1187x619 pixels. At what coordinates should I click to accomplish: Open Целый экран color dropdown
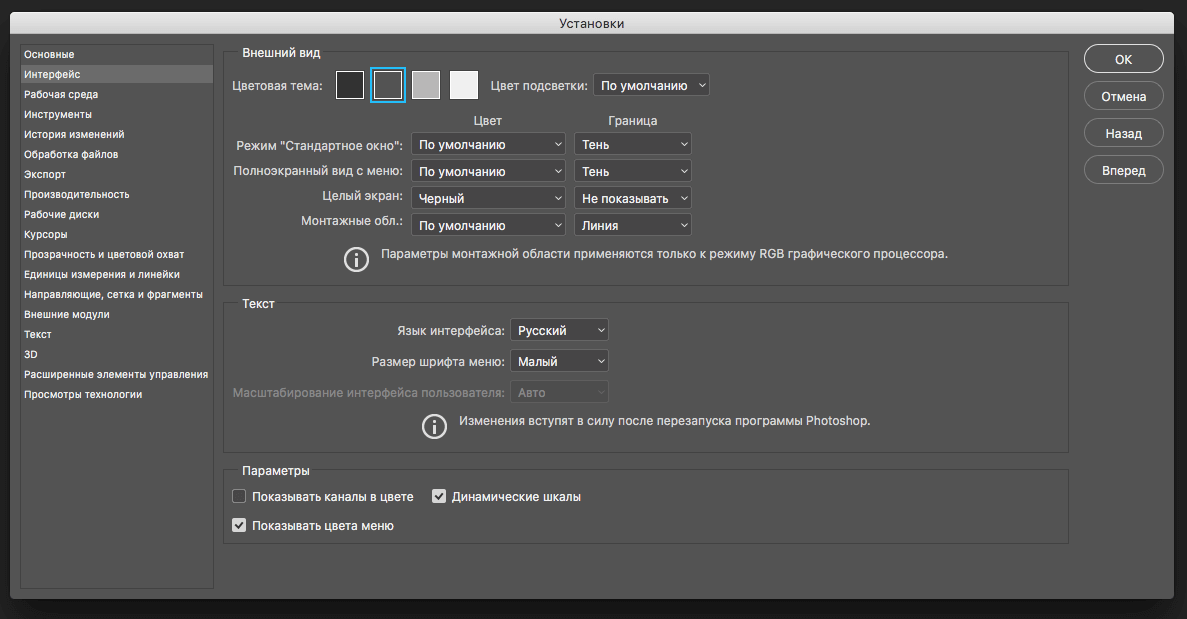489,198
